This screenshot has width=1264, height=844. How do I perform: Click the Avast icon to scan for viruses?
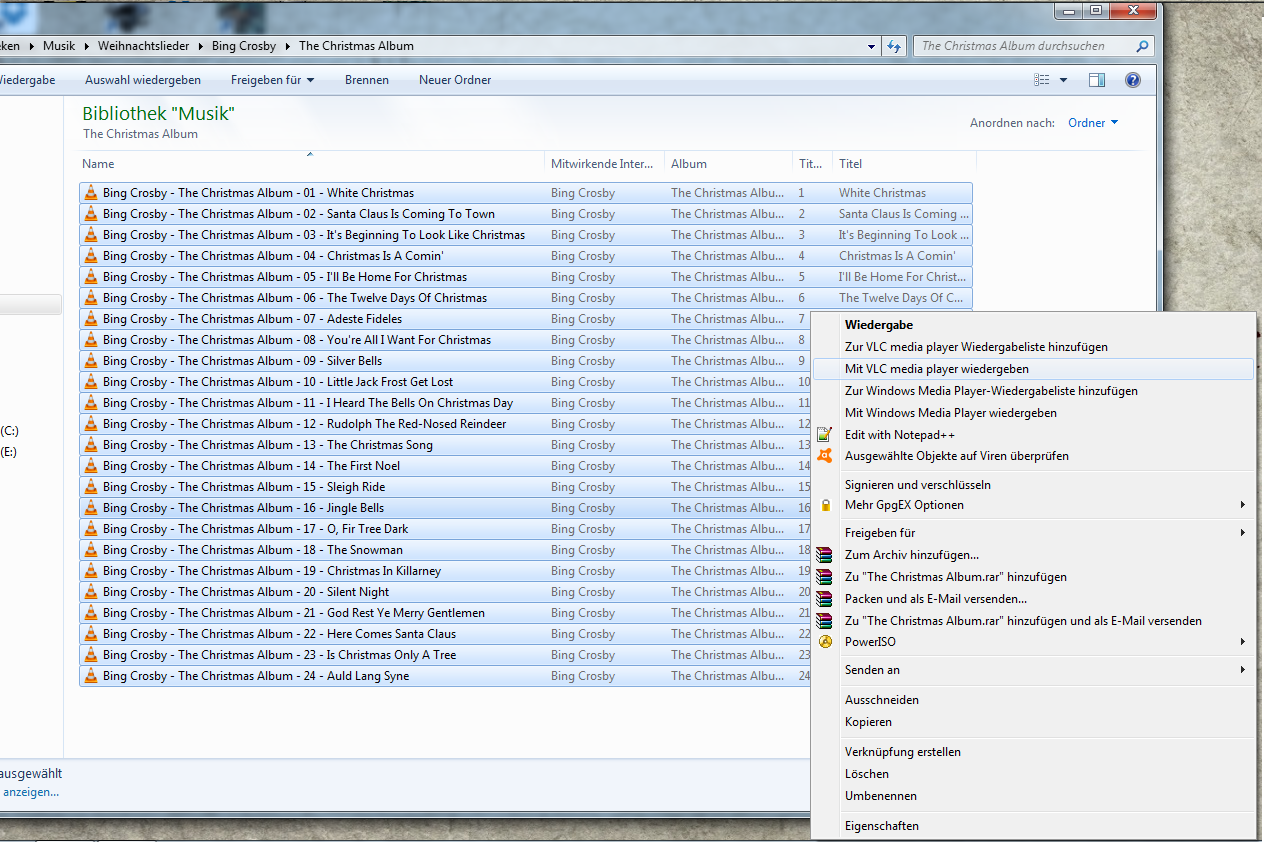point(823,455)
